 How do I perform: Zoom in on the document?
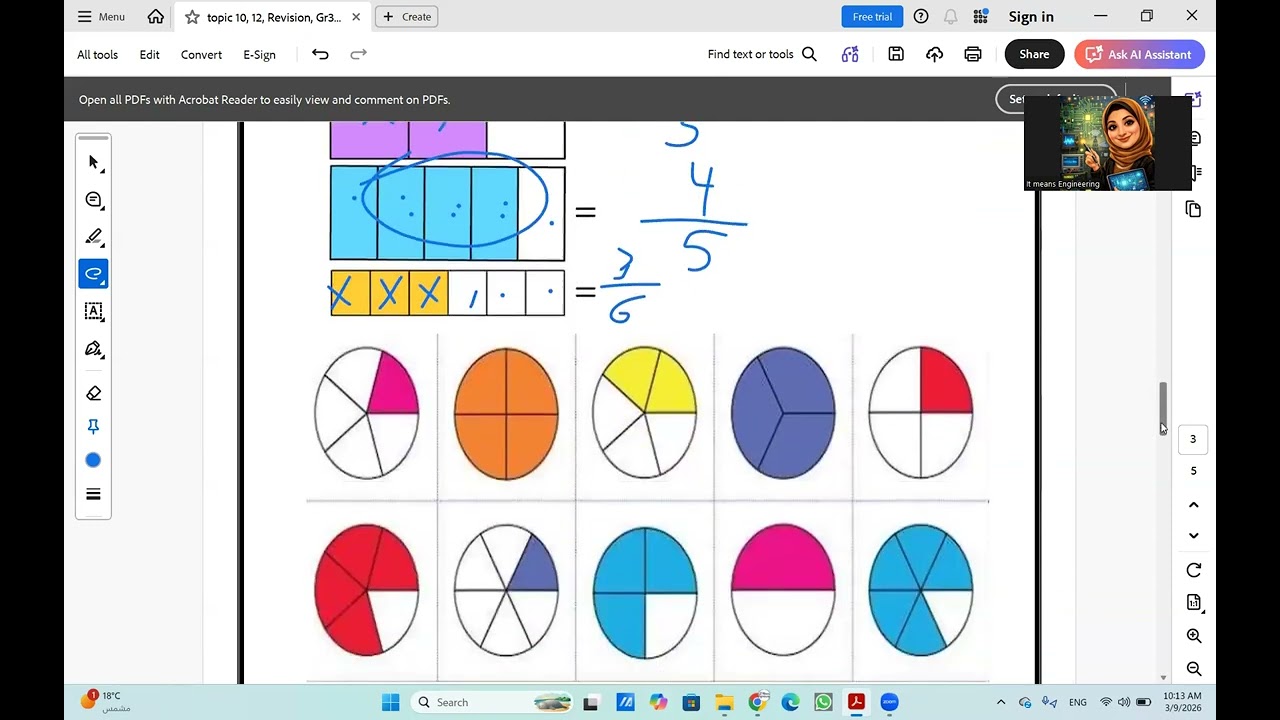1193,636
